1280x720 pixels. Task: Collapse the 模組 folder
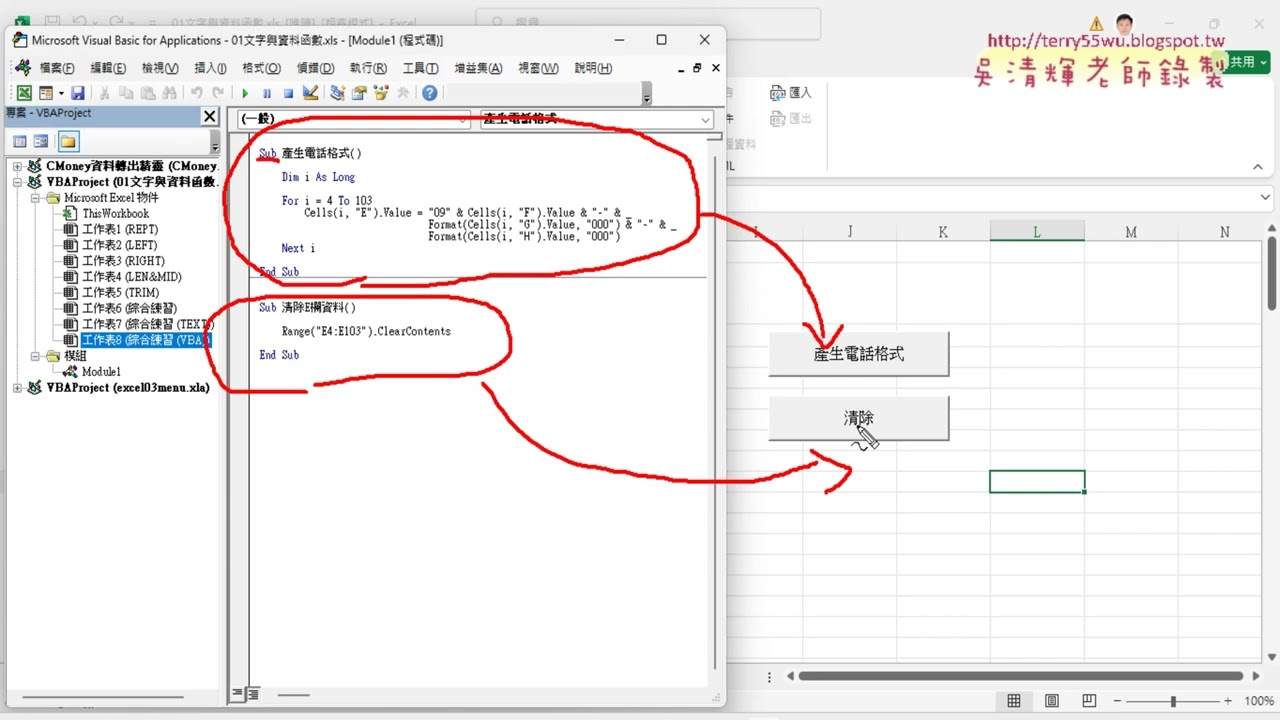(35, 356)
